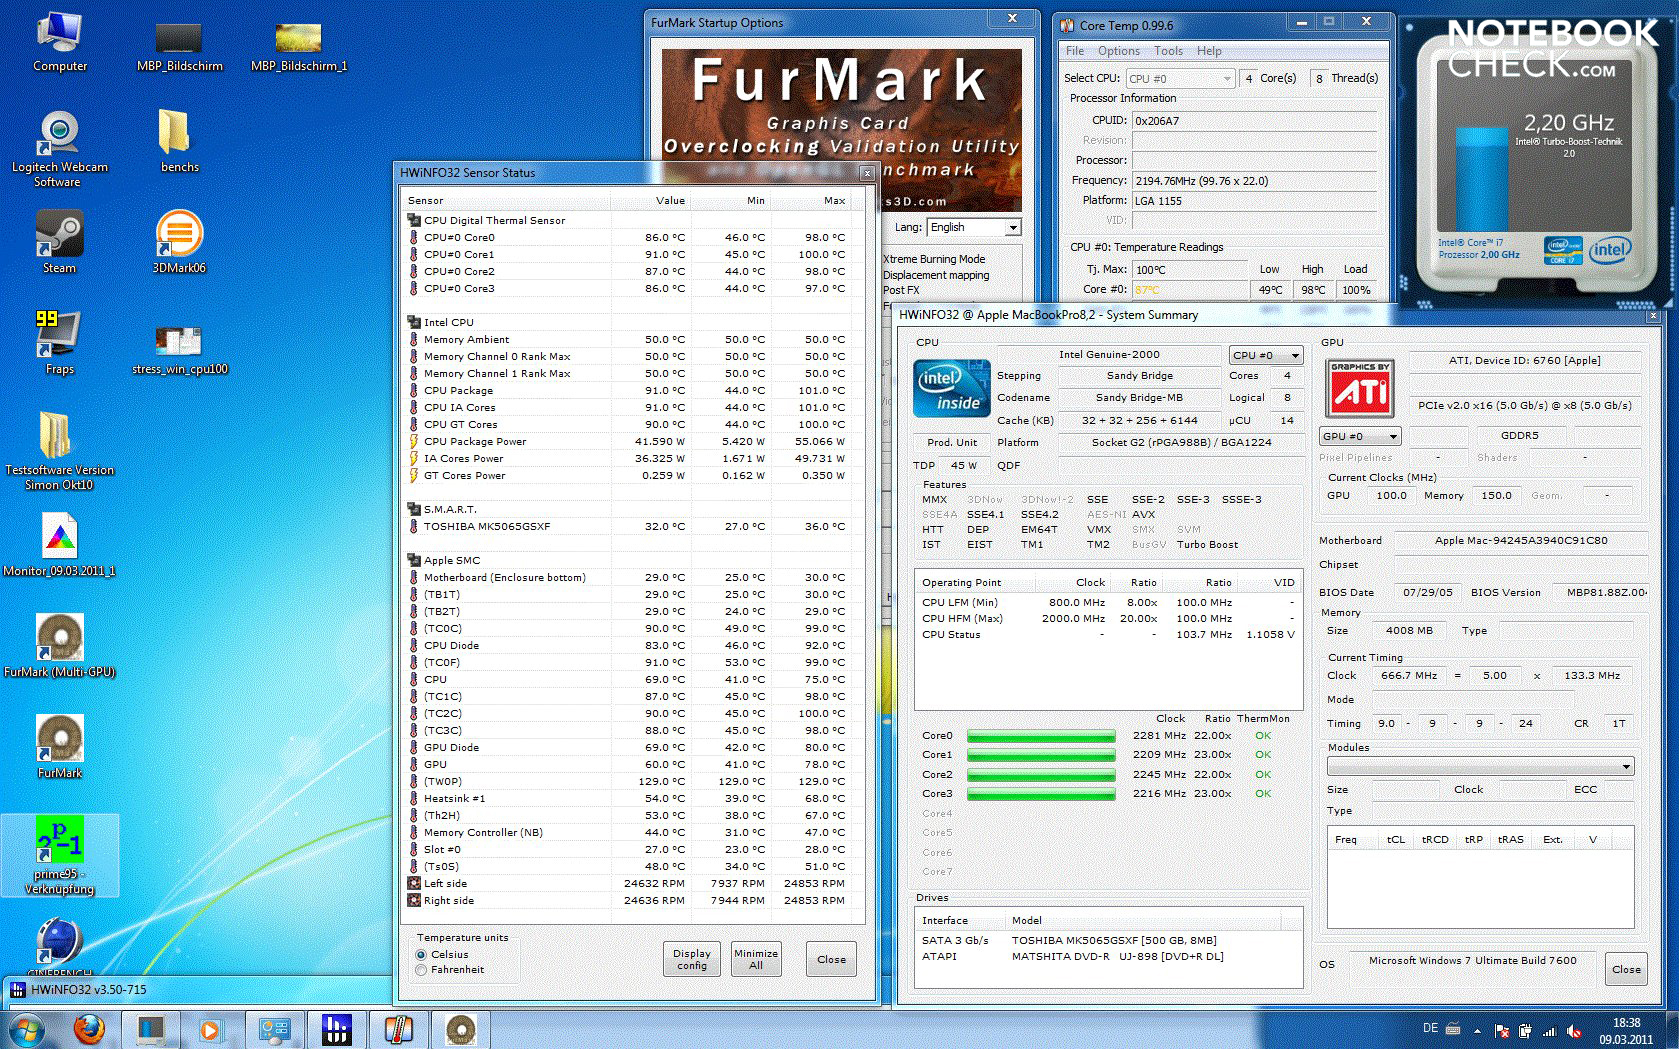The height and width of the screenshot is (1049, 1679).
Task: Click the Core3 usage bar
Action: [x=1041, y=795]
